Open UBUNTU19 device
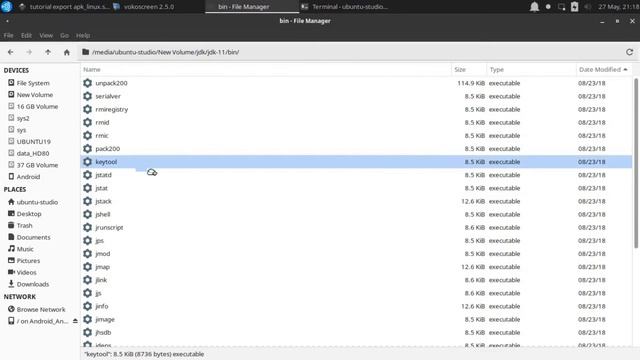The image size is (640, 360). pyautogui.click(x=33, y=142)
